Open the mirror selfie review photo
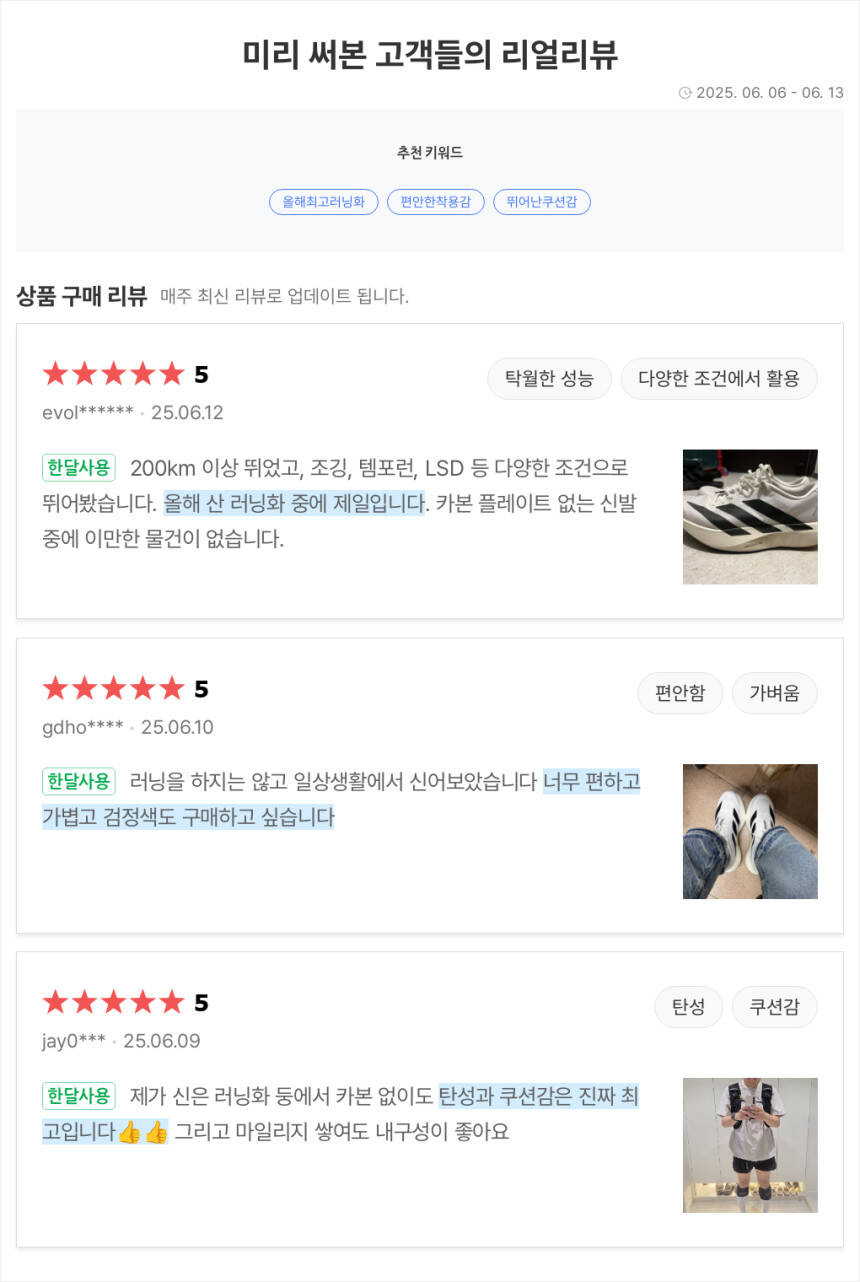The image size is (860, 1282). [x=750, y=1145]
